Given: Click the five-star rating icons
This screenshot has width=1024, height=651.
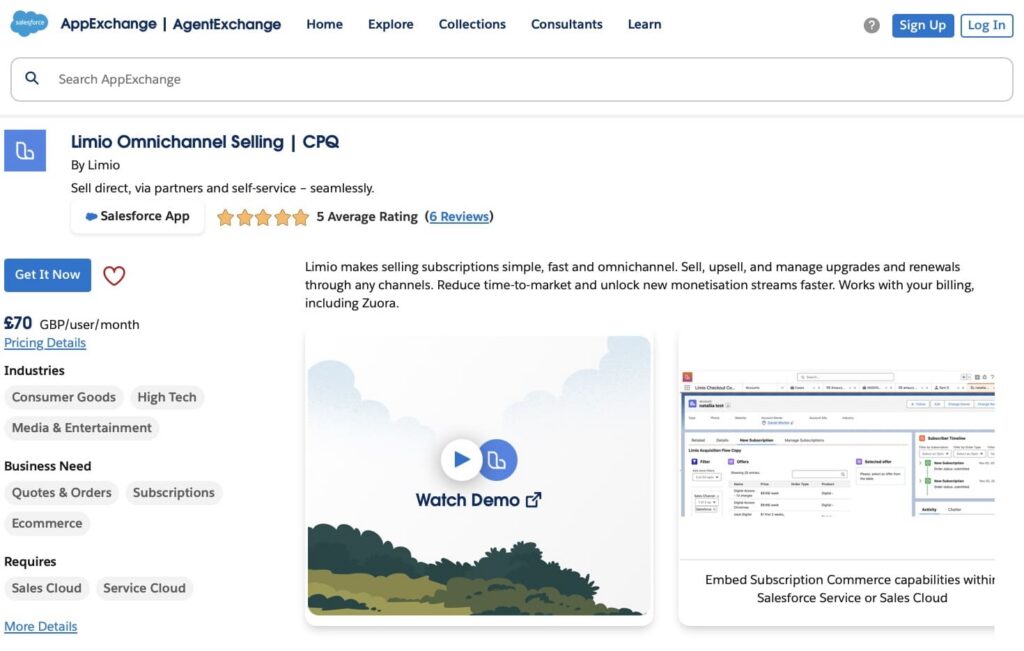Looking at the screenshot, I should (x=263, y=217).
